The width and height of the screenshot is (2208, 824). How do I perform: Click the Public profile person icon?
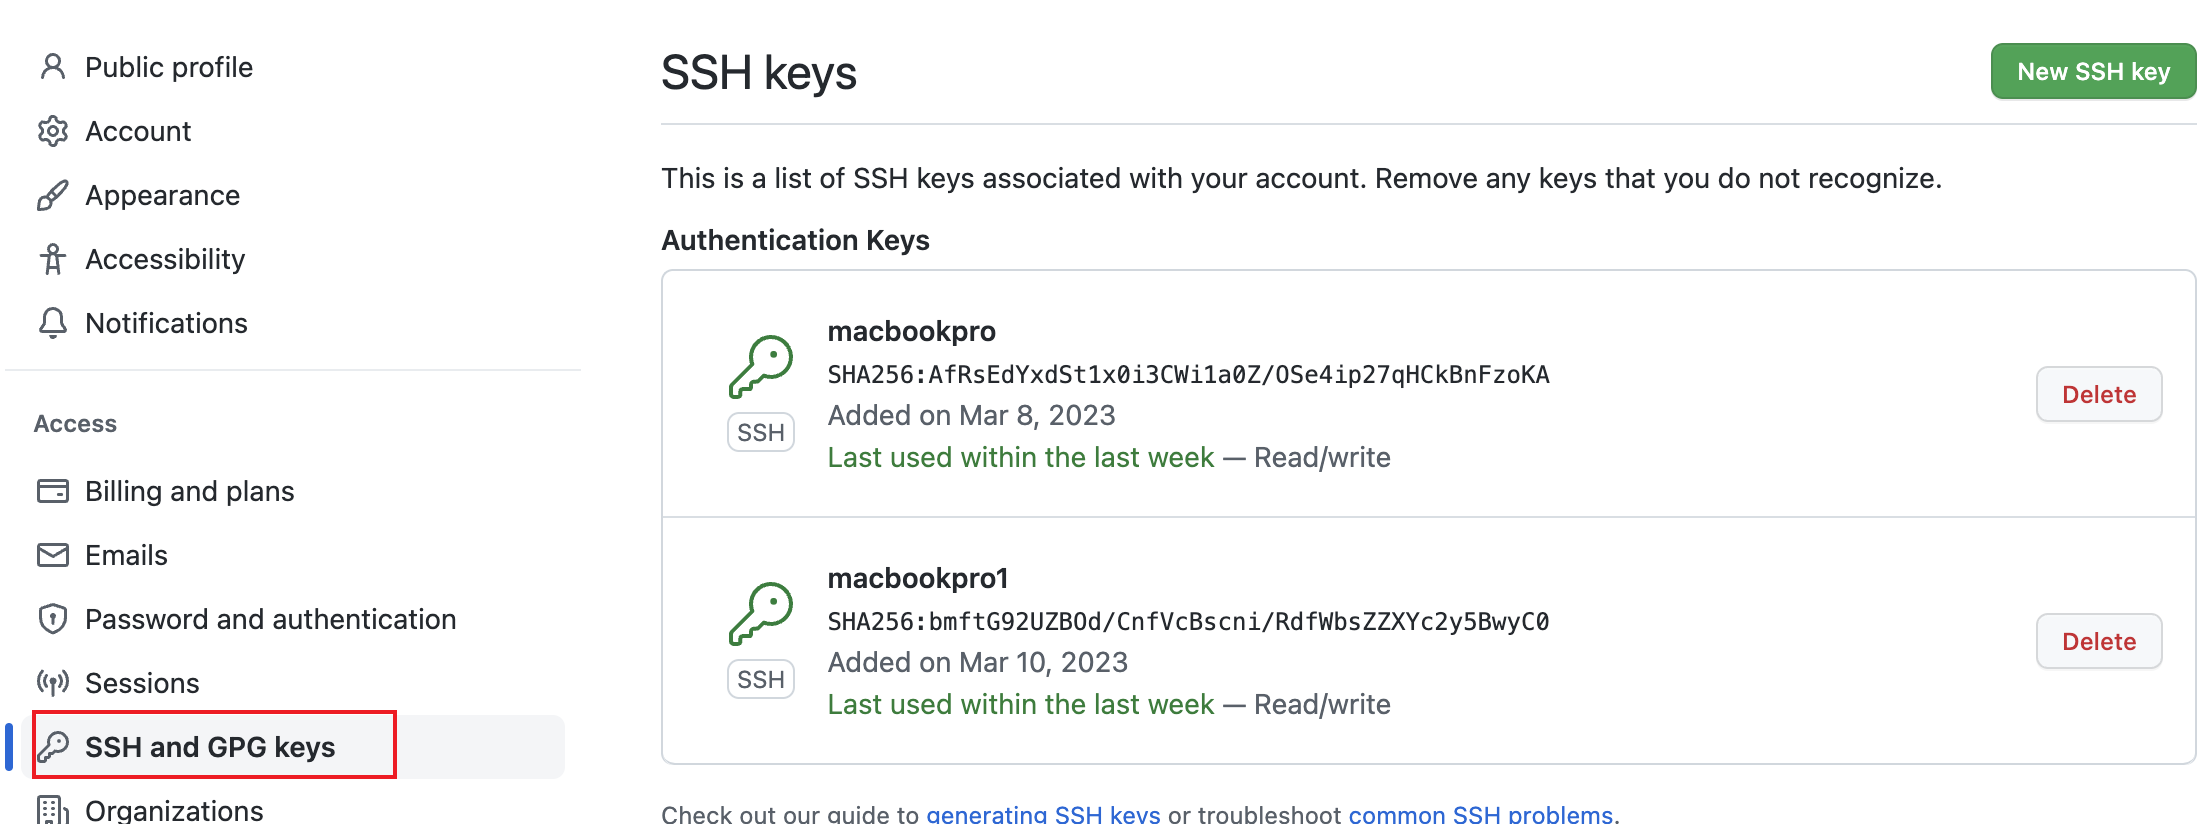tap(53, 67)
